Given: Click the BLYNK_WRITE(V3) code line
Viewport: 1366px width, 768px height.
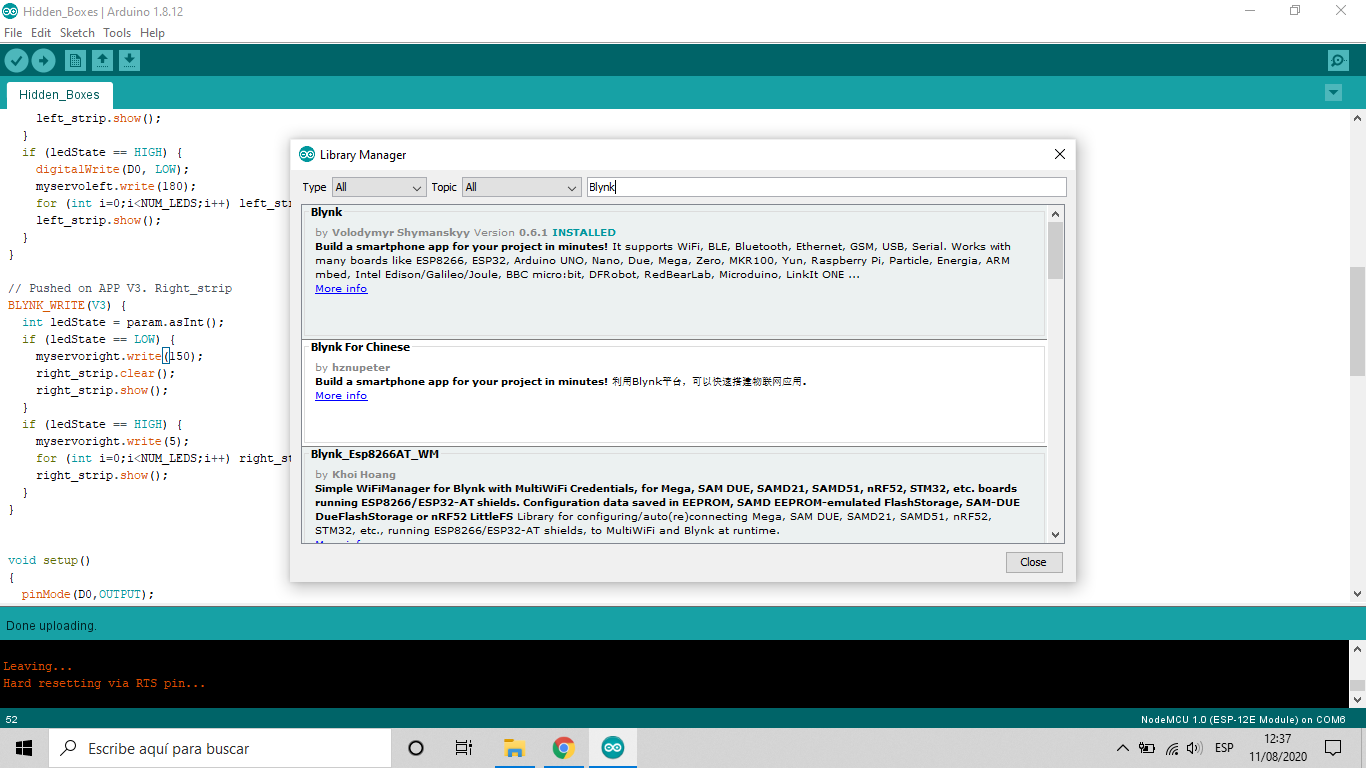Looking at the screenshot, I should tap(67, 305).
